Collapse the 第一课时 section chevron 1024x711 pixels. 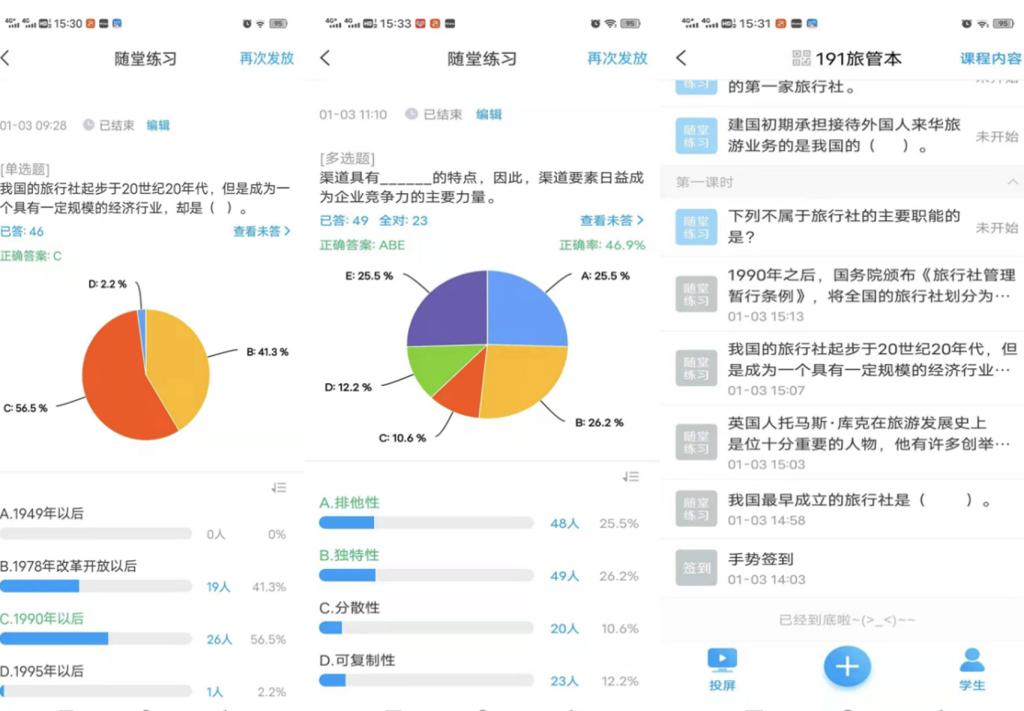click(1012, 182)
